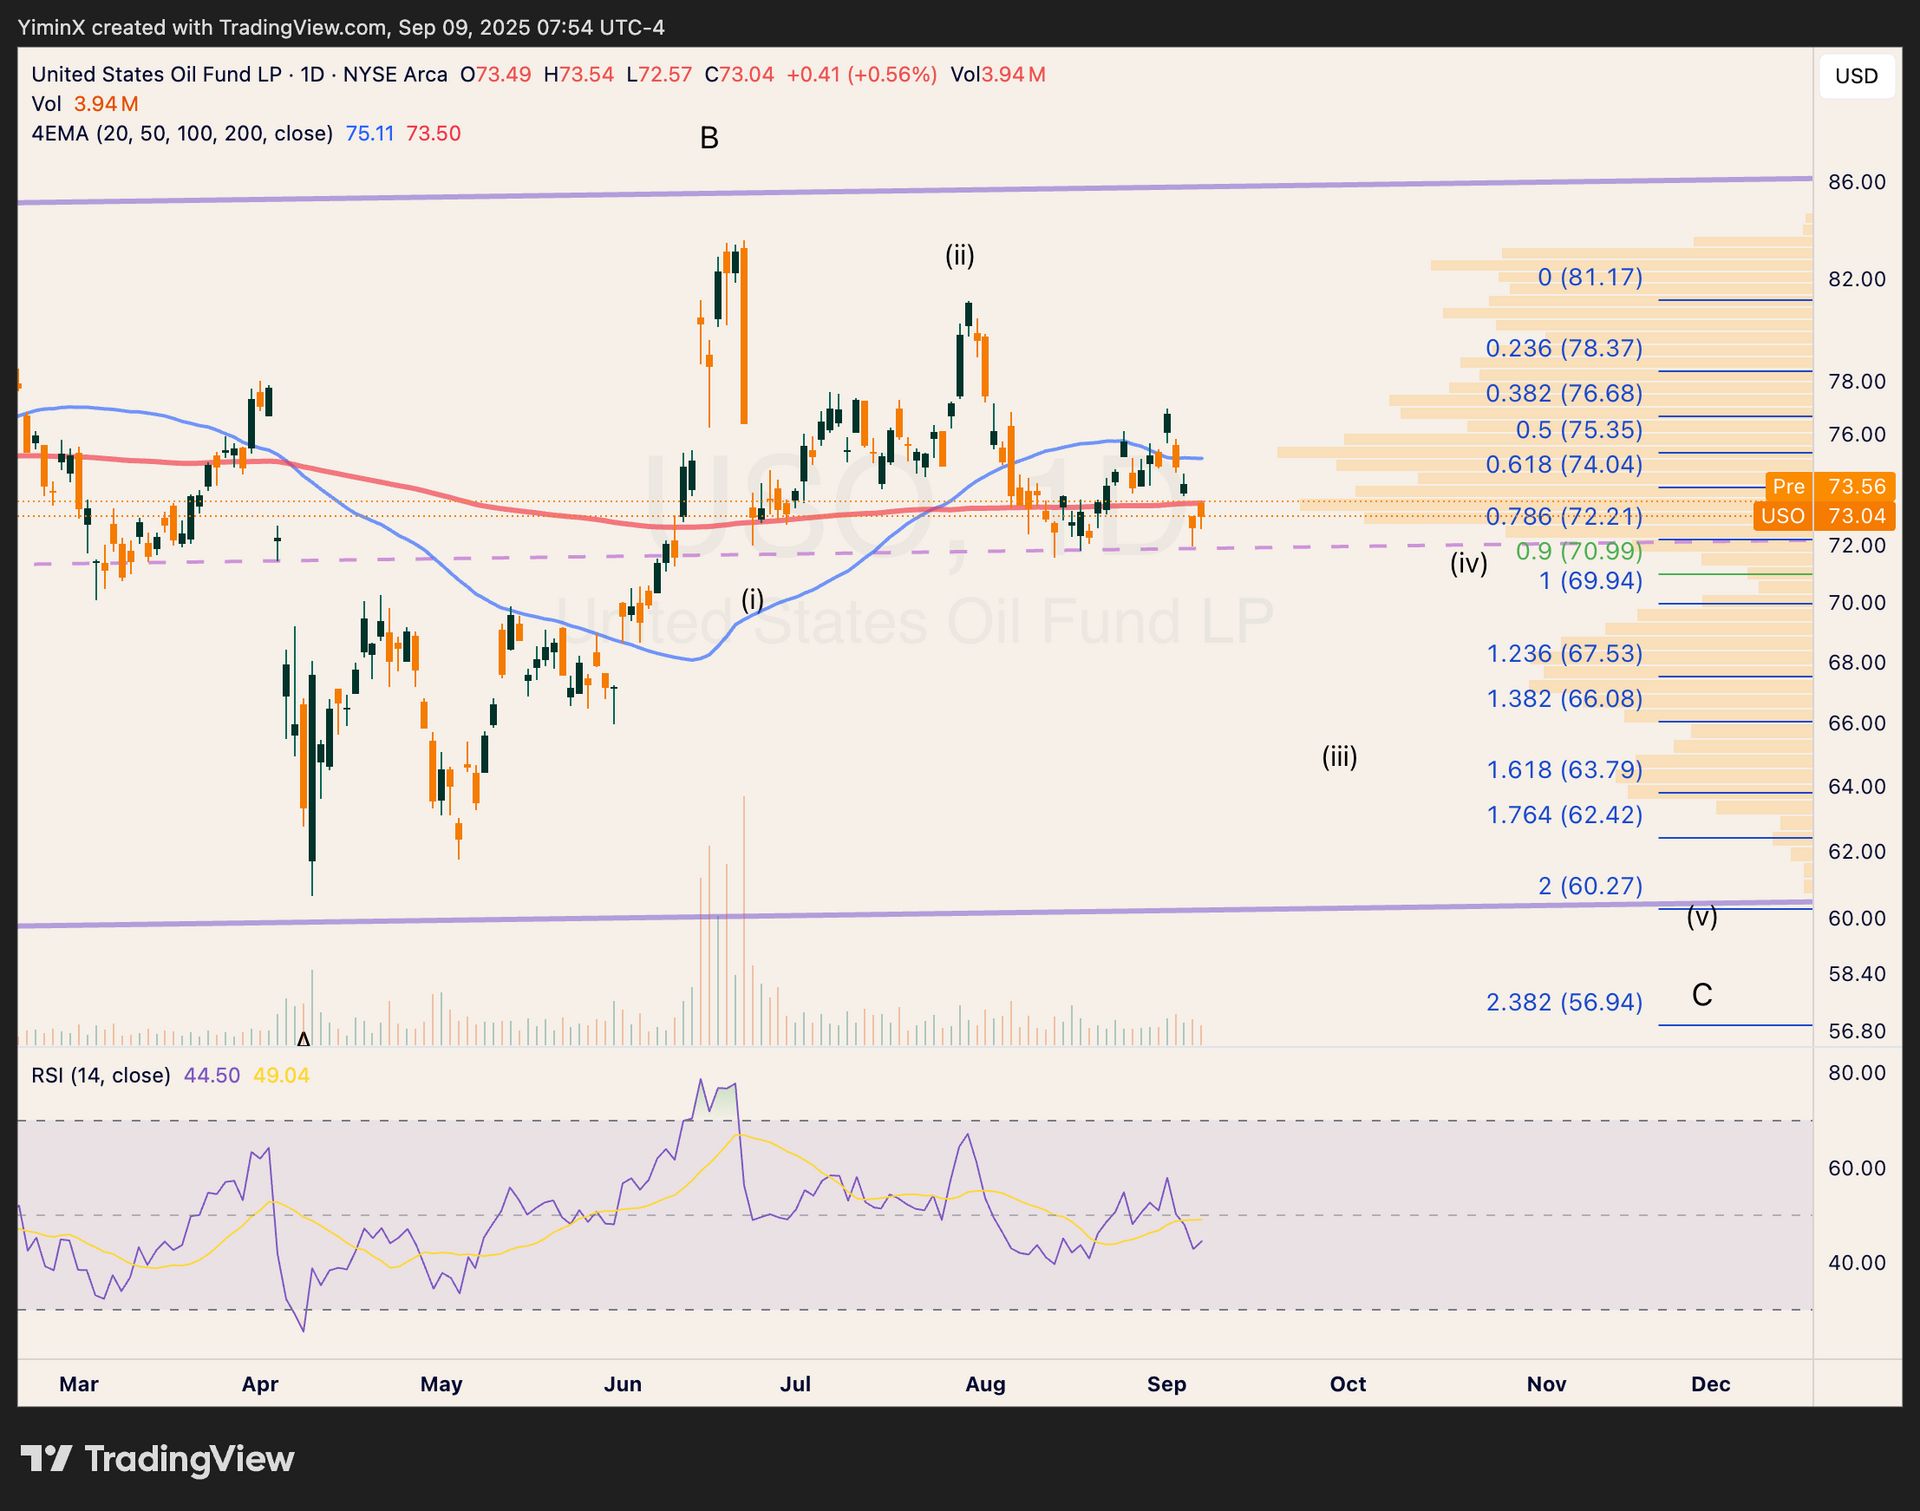The width and height of the screenshot is (1920, 1511).
Task: Click the (iii) wave marker
Action: click(1339, 757)
